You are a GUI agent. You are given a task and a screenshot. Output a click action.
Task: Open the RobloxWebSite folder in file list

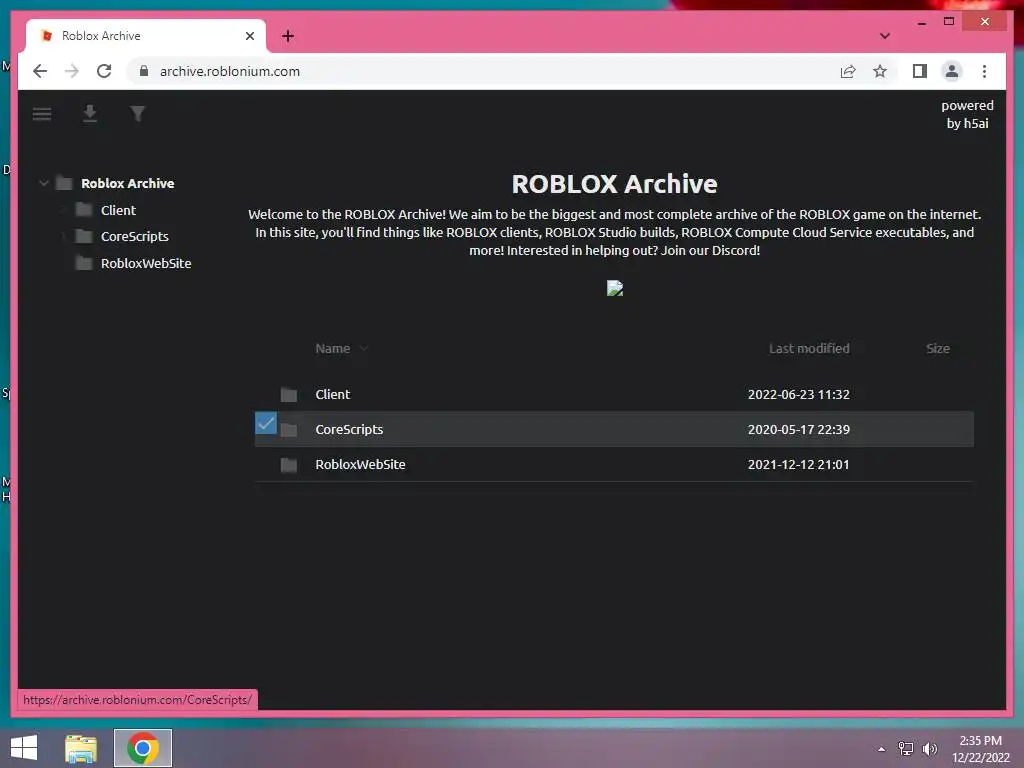[x=360, y=464]
